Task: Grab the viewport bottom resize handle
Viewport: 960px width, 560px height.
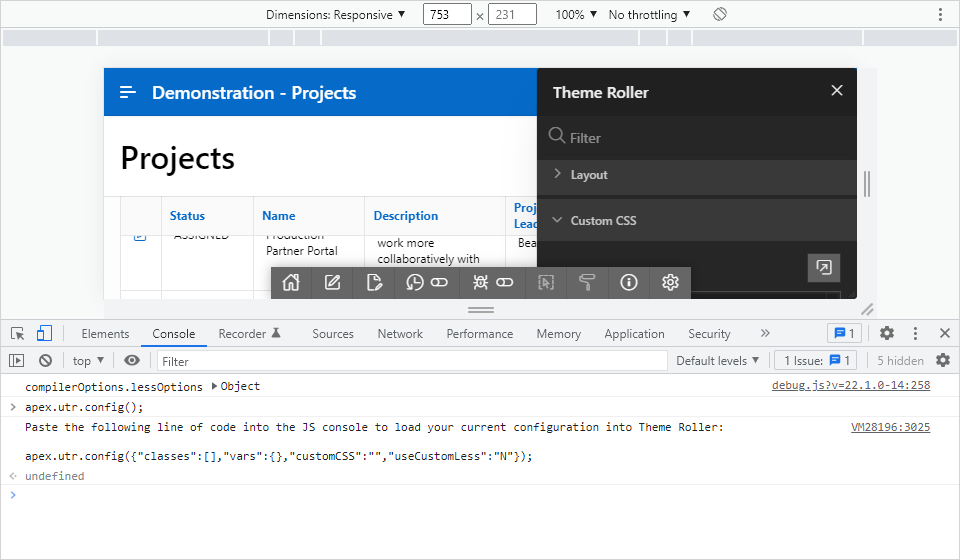Action: pos(481,310)
